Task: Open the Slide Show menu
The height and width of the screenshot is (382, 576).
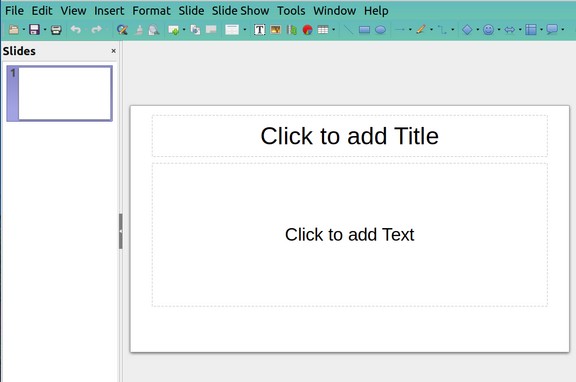Action: click(241, 11)
